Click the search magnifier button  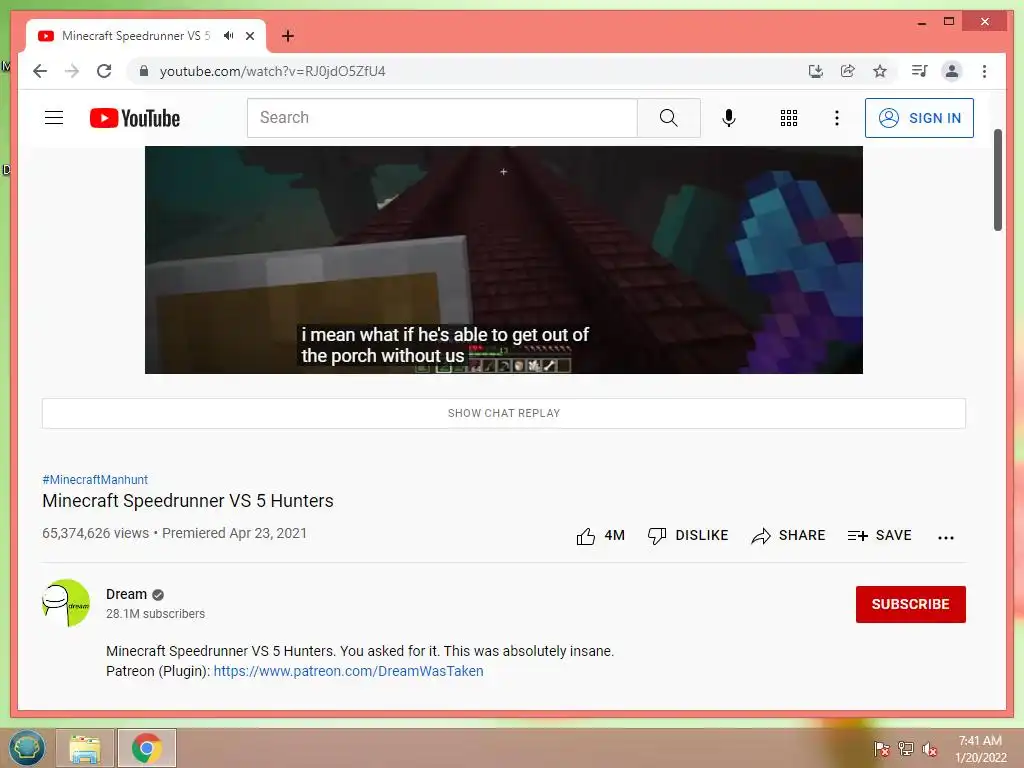(668, 118)
